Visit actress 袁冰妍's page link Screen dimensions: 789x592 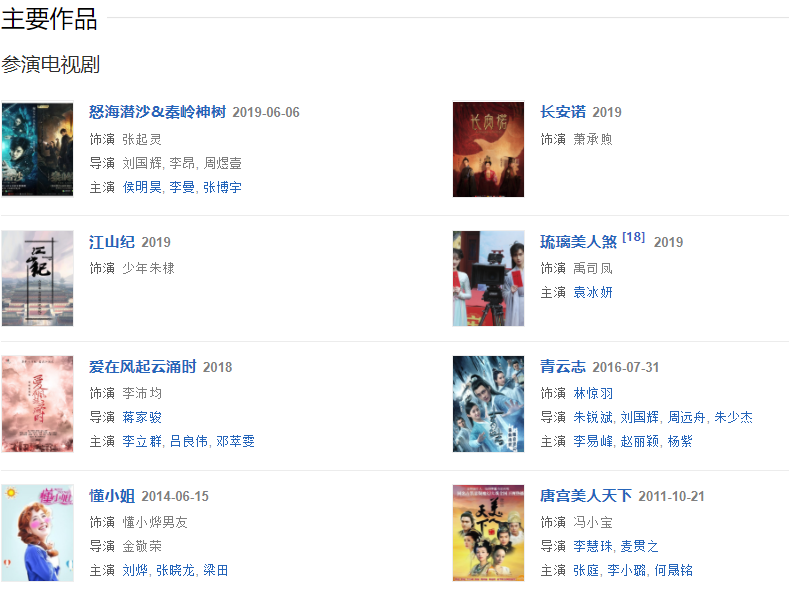(593, 292)
